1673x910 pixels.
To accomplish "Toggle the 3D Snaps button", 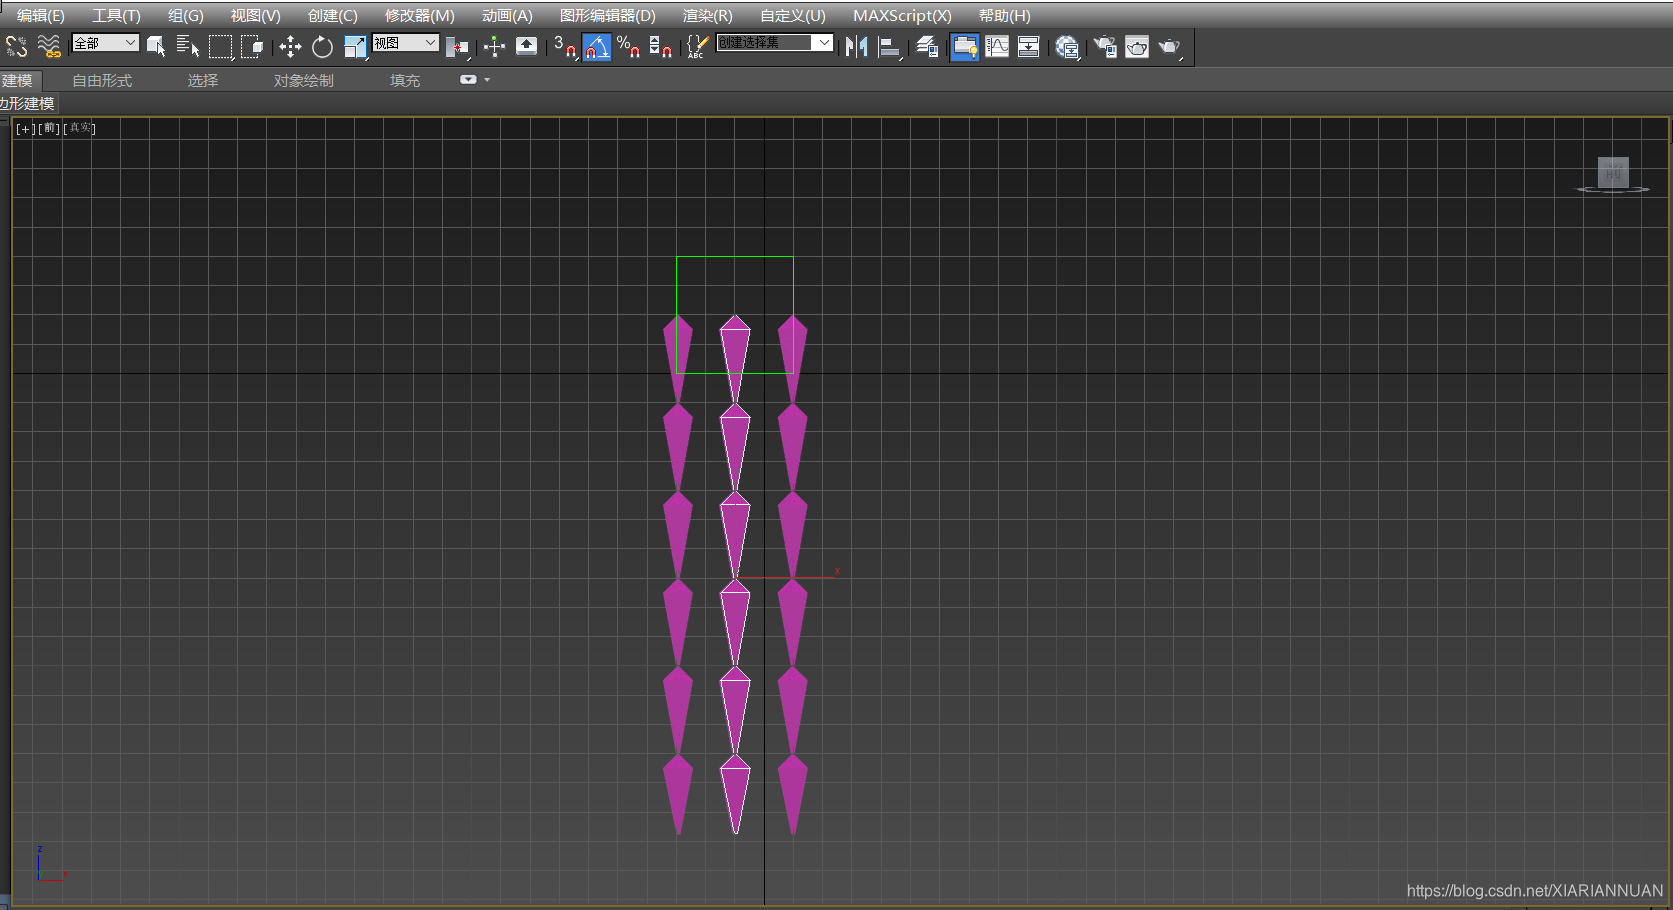I will pos(565,46).
